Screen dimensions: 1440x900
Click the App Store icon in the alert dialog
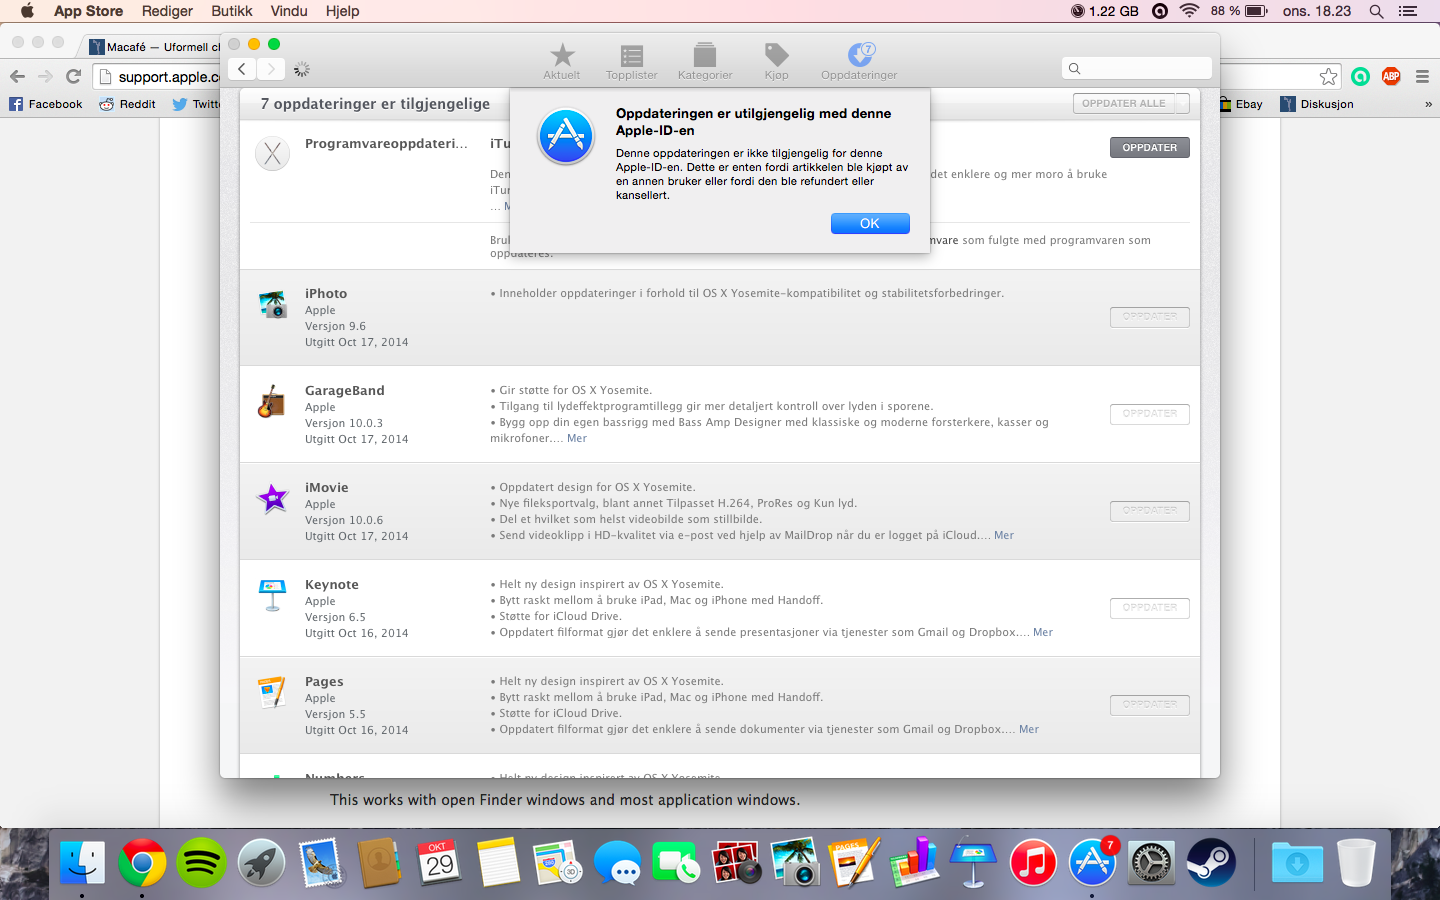[x=566, y=136]
